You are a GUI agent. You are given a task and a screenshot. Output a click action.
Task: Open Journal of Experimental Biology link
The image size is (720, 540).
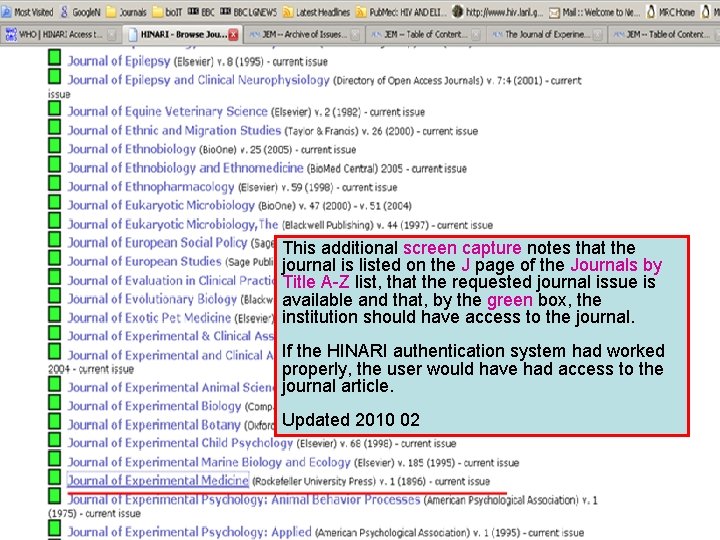154,406
